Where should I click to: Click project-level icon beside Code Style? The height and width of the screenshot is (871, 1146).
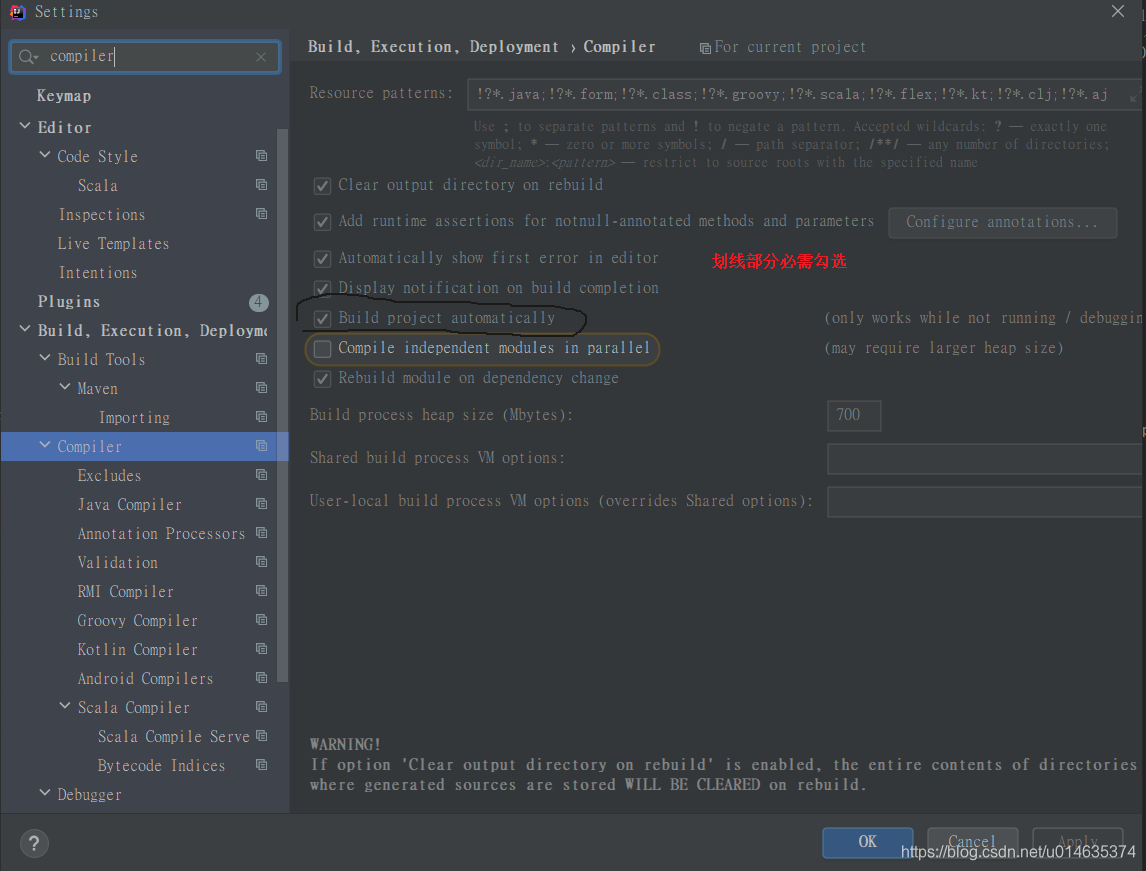(261, 156)
